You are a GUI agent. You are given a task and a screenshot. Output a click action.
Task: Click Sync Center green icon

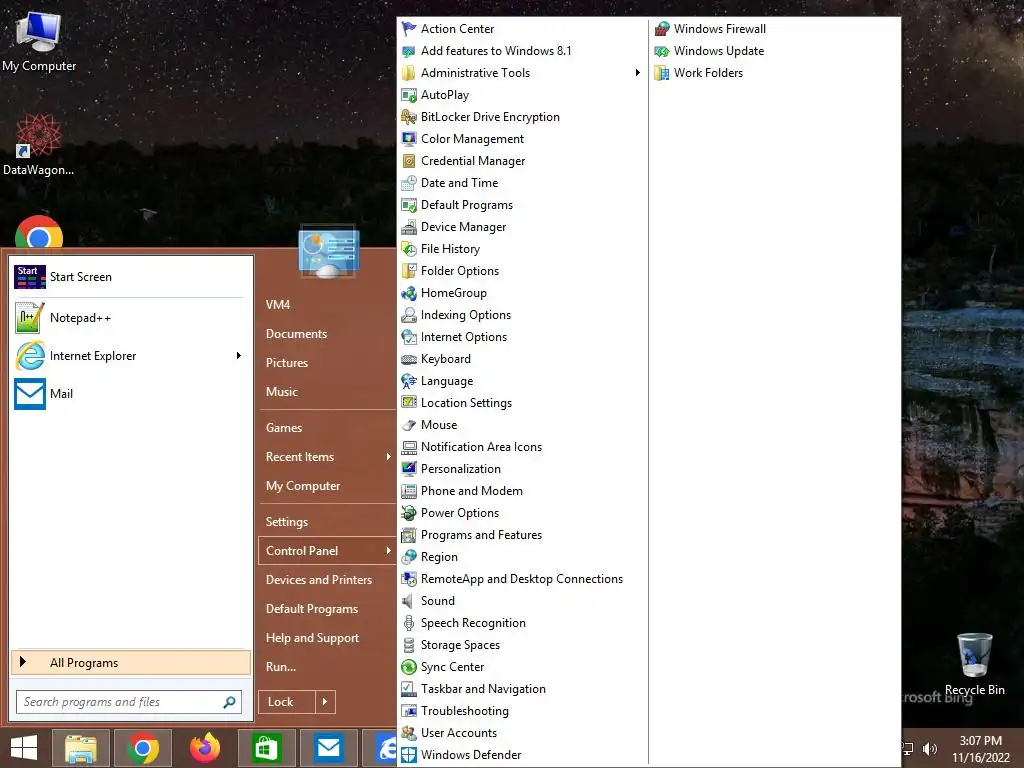click(409, 667)
